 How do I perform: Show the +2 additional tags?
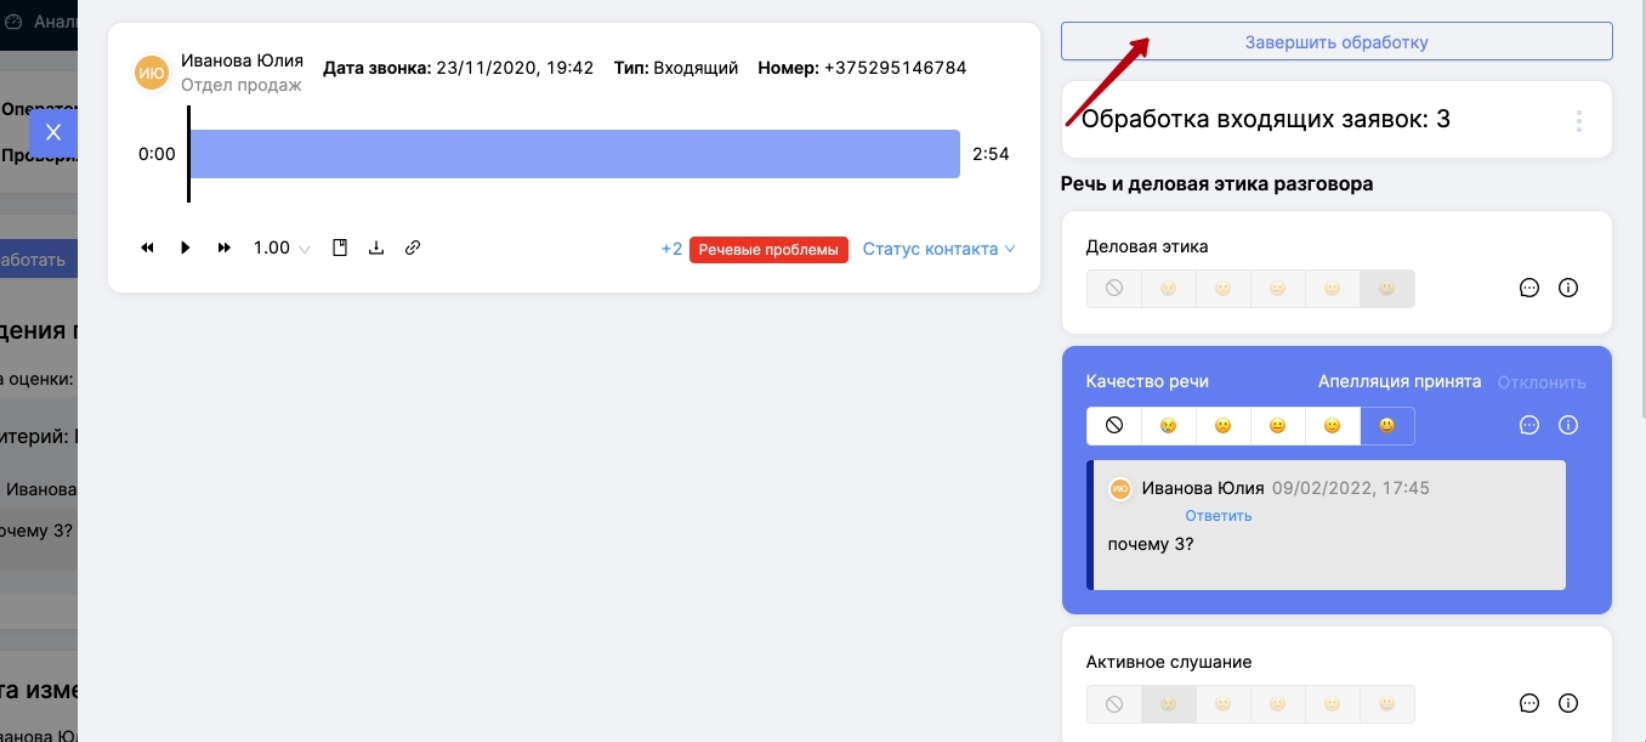[x=671, y=249]
